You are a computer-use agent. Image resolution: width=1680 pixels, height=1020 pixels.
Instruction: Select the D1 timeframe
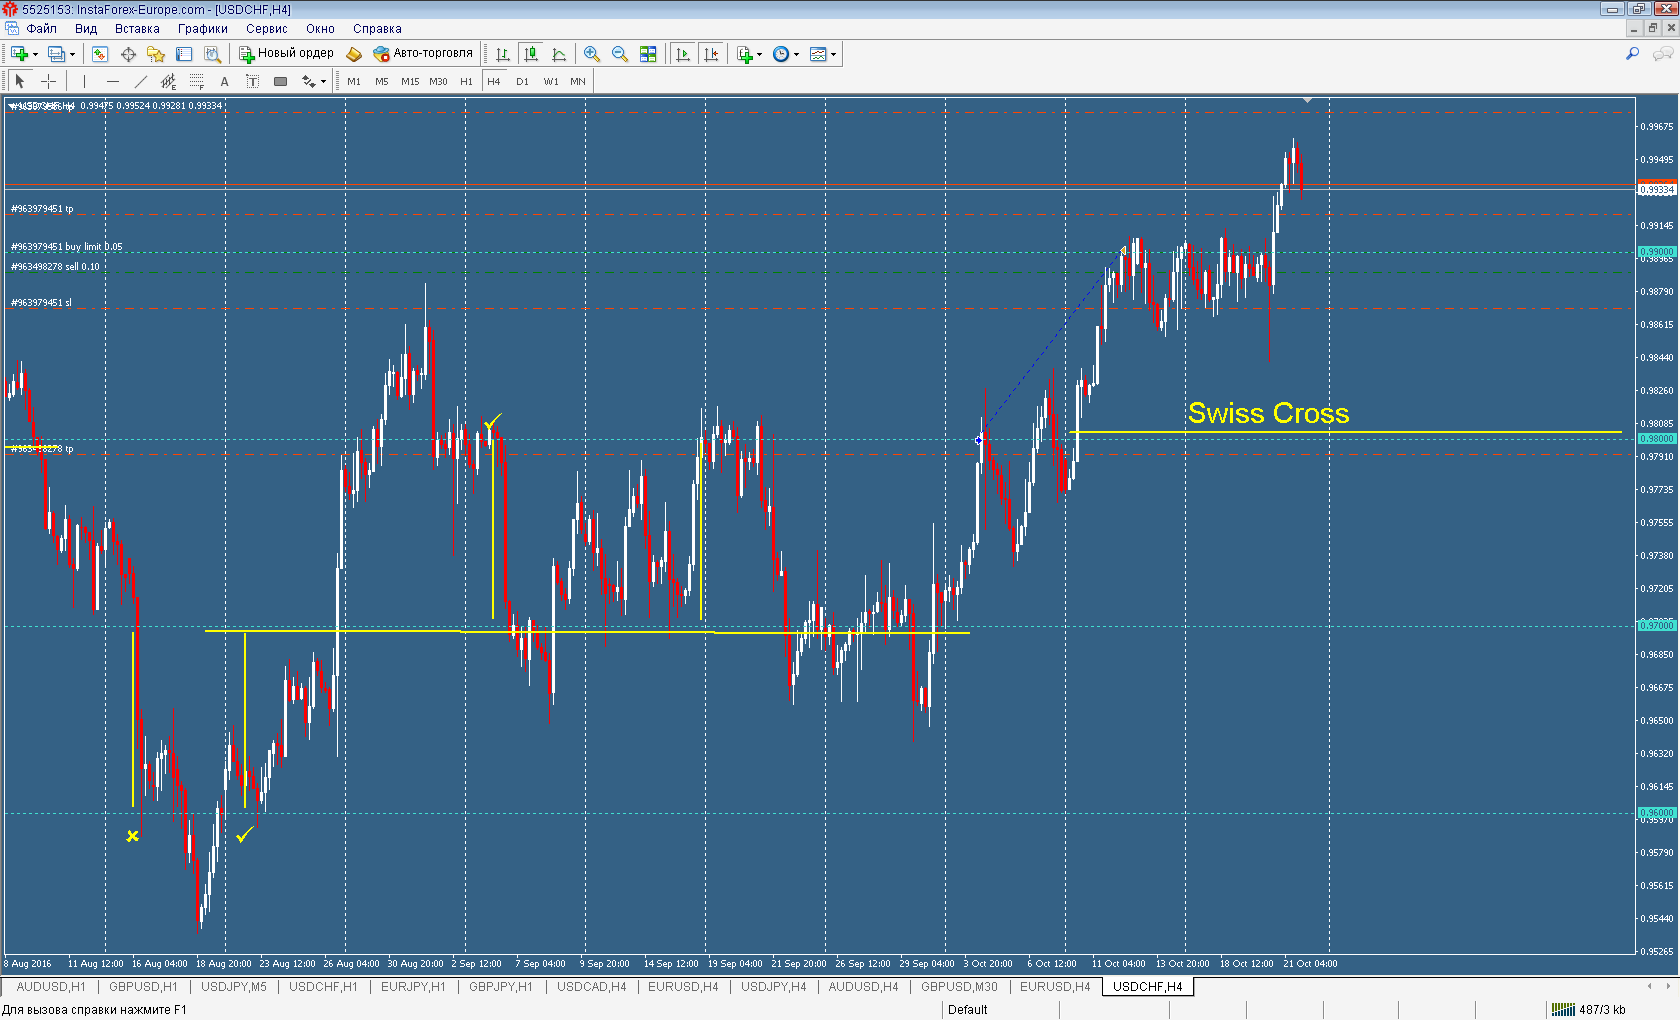pyautogui.click(x=522, y=81)
